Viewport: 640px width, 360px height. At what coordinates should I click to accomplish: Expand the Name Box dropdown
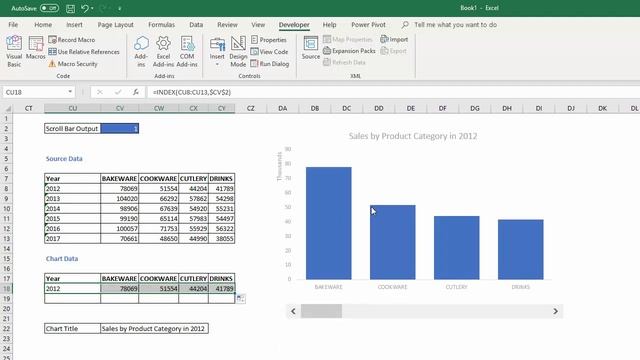[x=70, y=92]
